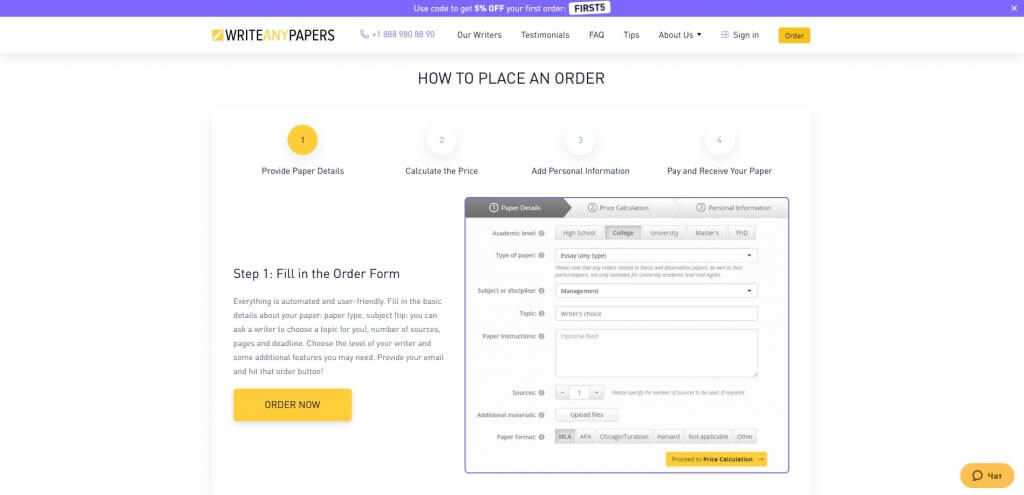The height and width of the screenshot is (495, 1024).
Task: Open Testimonials page
Action: [x=545, y=35]
